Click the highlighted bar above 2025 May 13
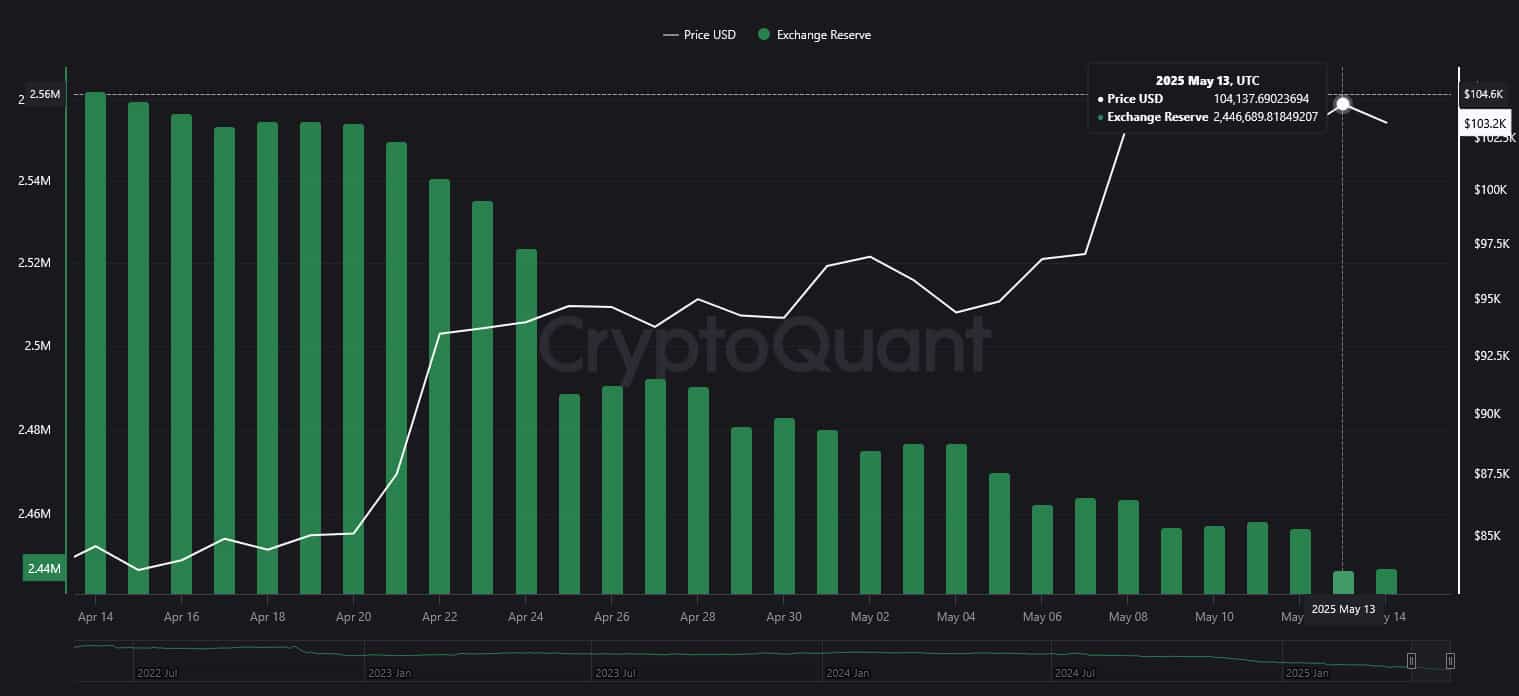The width and height of the screenshot is (1519, 696). (x=1343, y=583)
